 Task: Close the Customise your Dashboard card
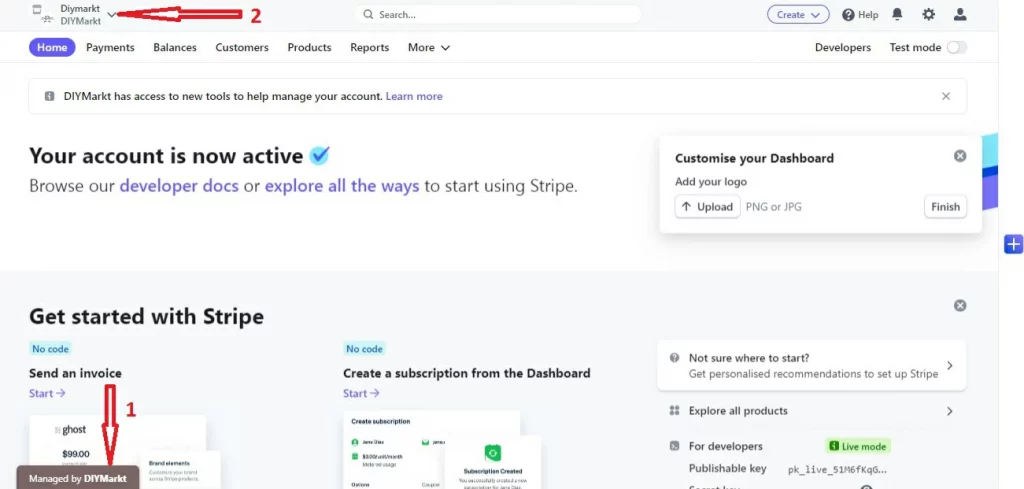[x=960, y=156]
